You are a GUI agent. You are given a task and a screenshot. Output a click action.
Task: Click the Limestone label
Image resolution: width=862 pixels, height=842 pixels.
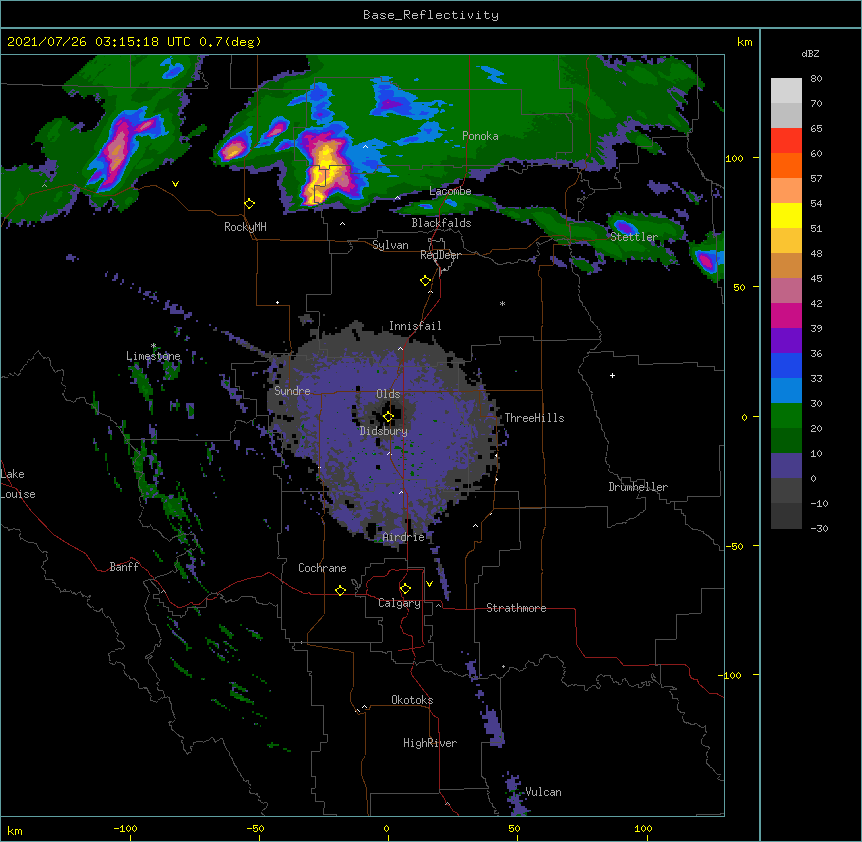pos(153,356)
